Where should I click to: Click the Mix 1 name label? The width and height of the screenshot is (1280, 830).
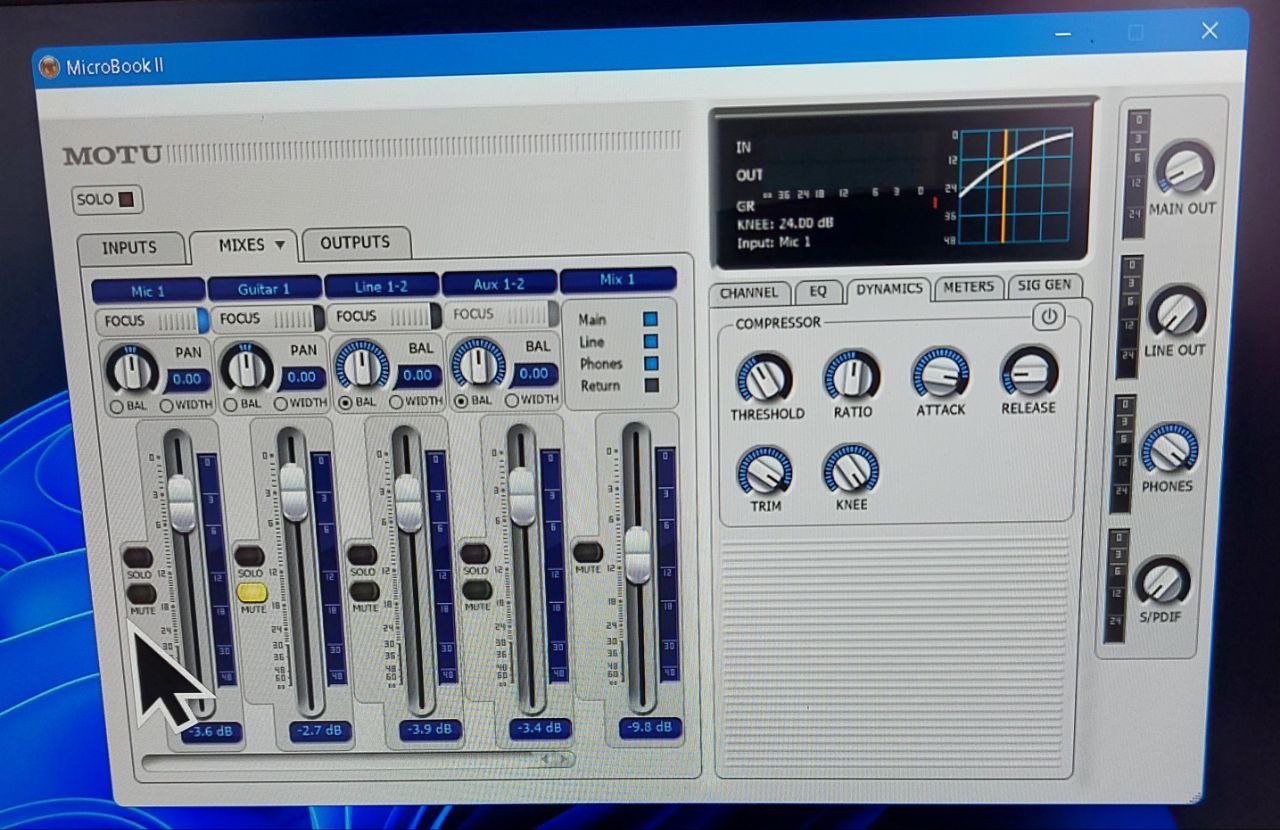(618, 279)
